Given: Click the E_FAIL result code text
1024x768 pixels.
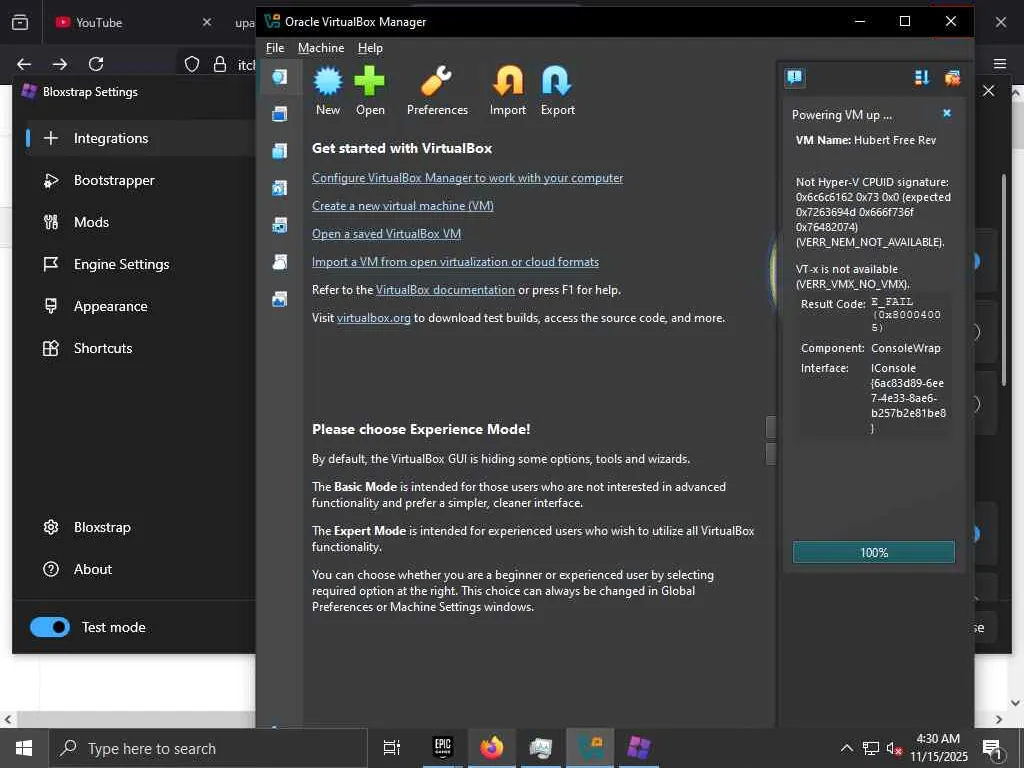Looking at the screenshot, I should coord(906,314).
